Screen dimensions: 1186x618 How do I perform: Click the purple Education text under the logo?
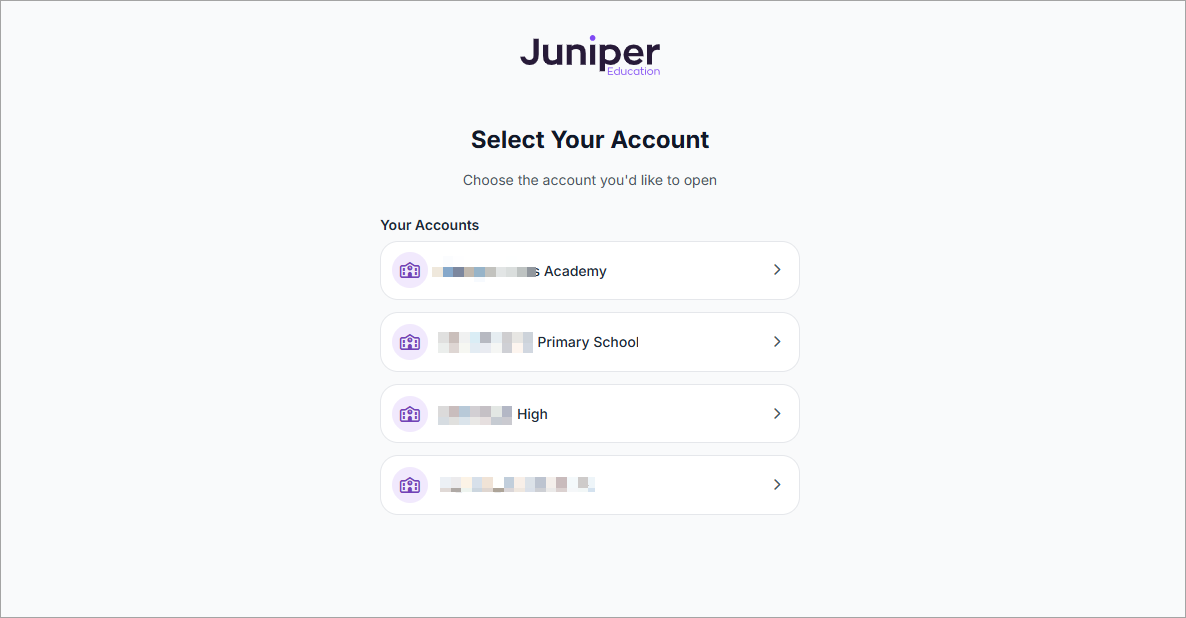point(633,71)
